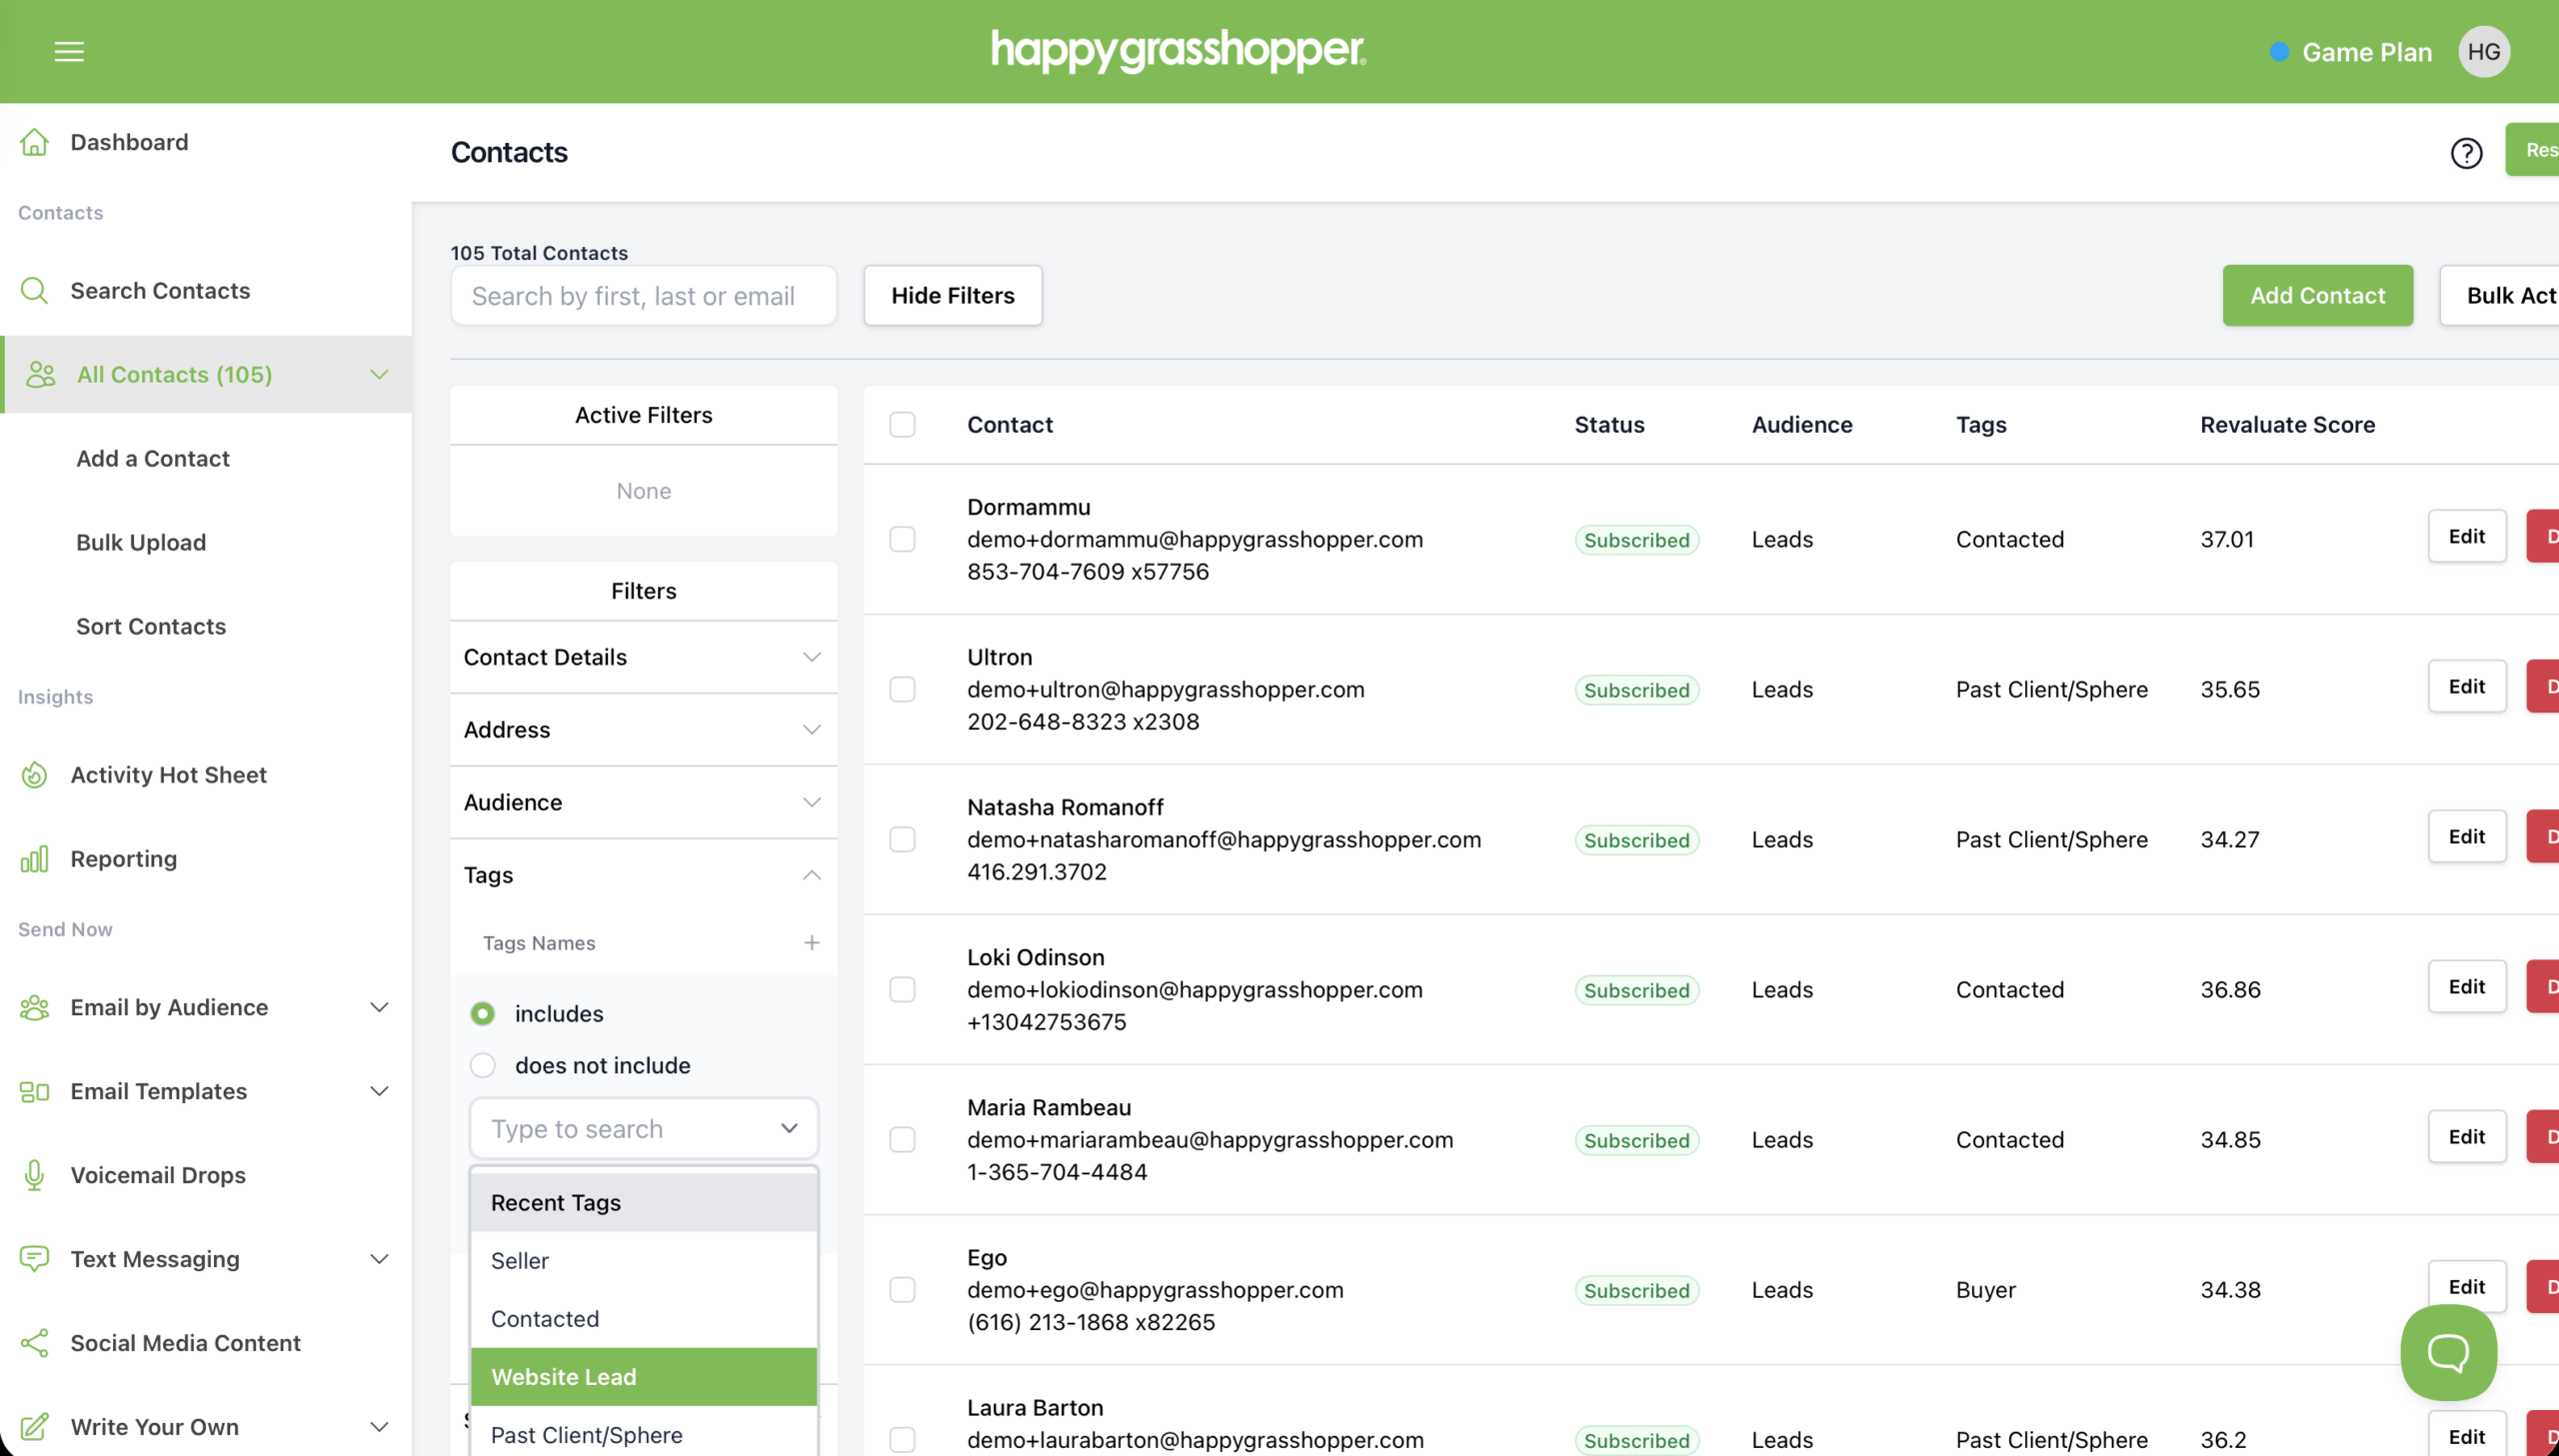2559x1456 pixels.
Task: Check the box for Ultron contact
Action: tap(902, 689)
